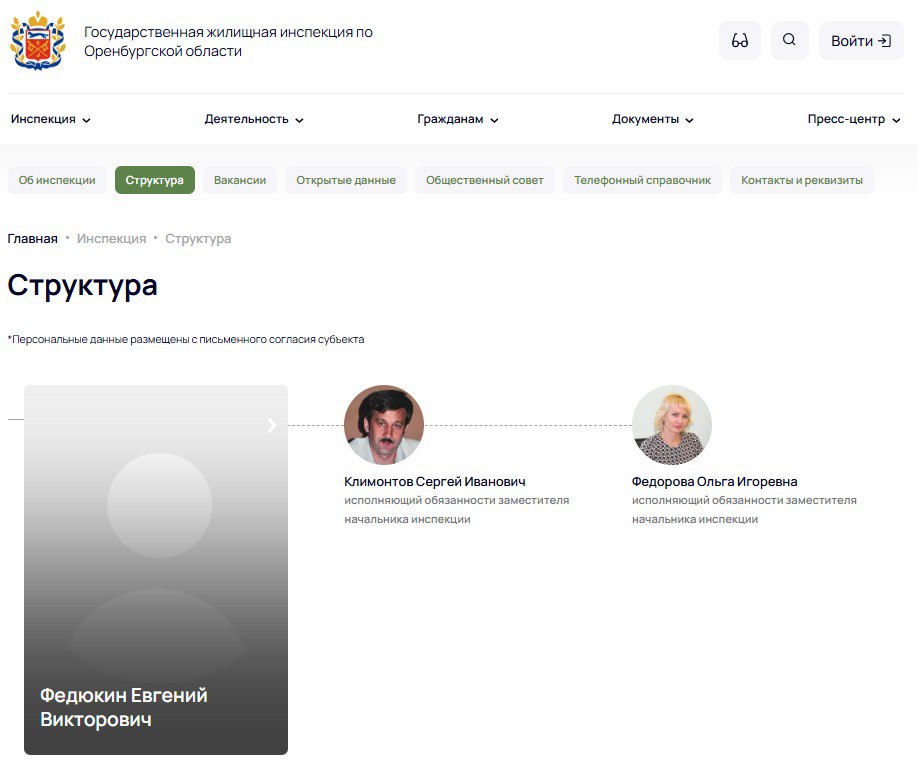Open the Открытые данные tab
Viewport: 918px width, 769px height.
[346, 180]
